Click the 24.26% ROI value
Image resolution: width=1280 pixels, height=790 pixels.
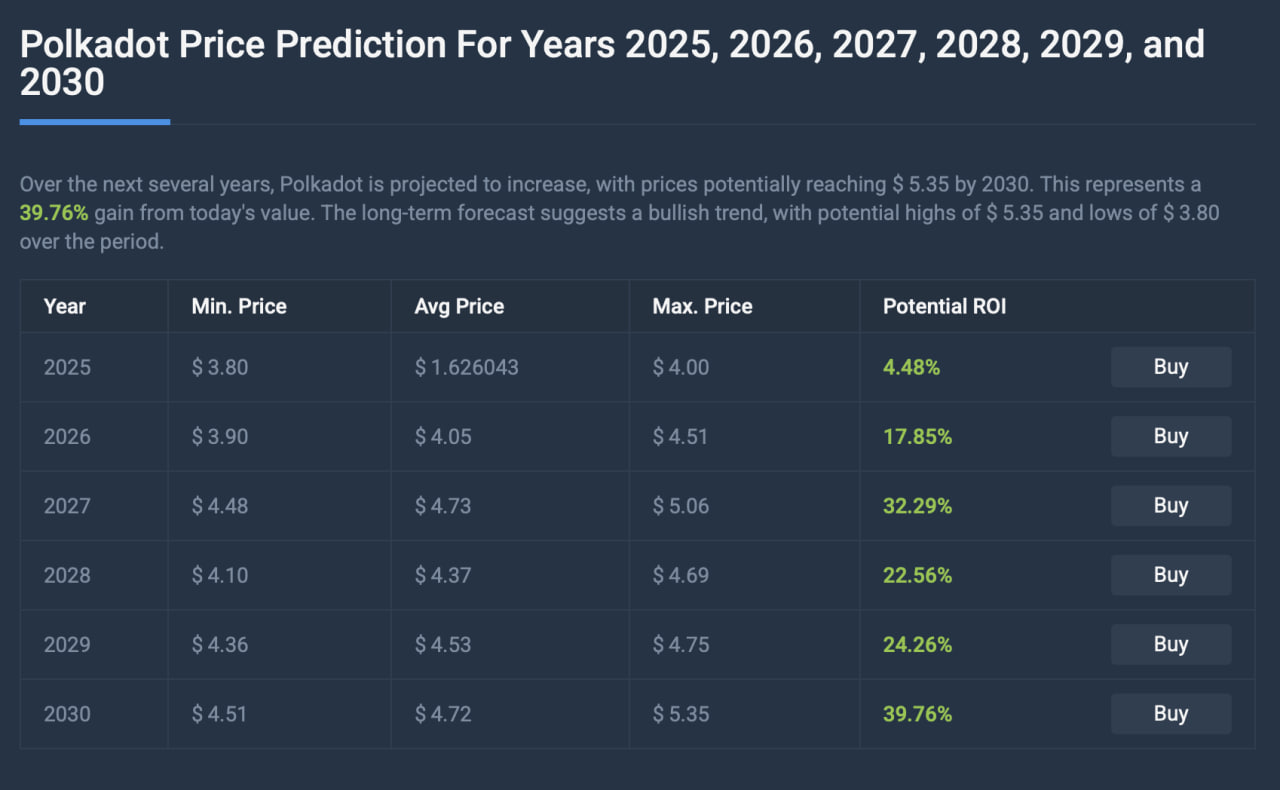pyautogui.click(x=917, y=645)
